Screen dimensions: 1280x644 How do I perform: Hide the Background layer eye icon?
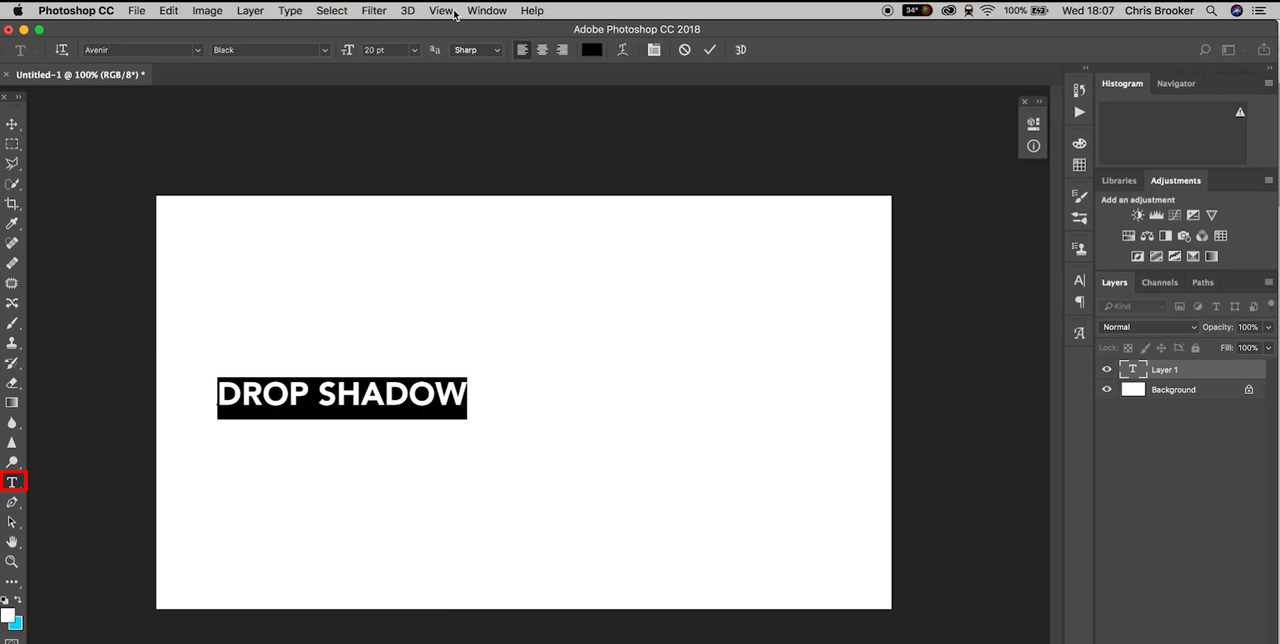click(x=1106, y=390)
